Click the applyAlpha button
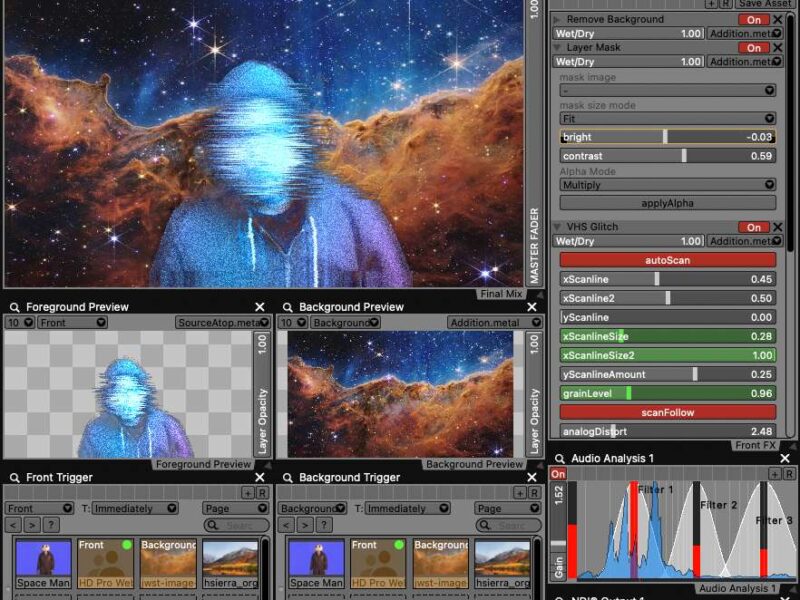 pos(667,203)
